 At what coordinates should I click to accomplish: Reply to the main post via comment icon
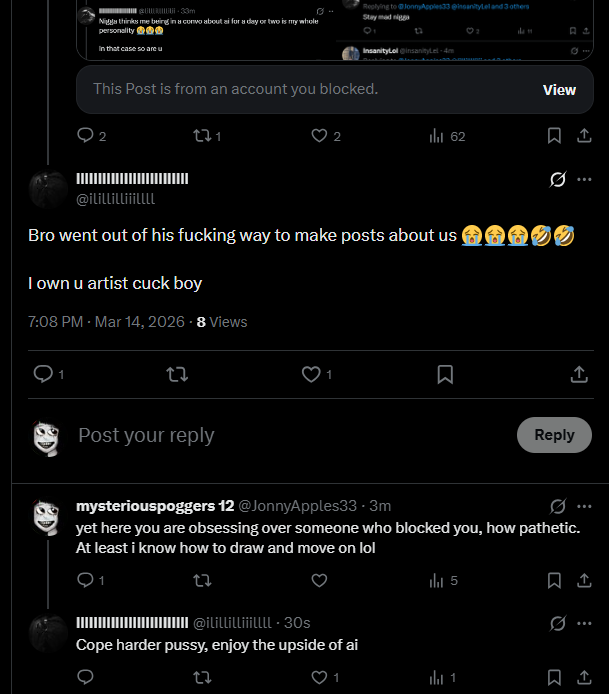(x=43, y=374)
